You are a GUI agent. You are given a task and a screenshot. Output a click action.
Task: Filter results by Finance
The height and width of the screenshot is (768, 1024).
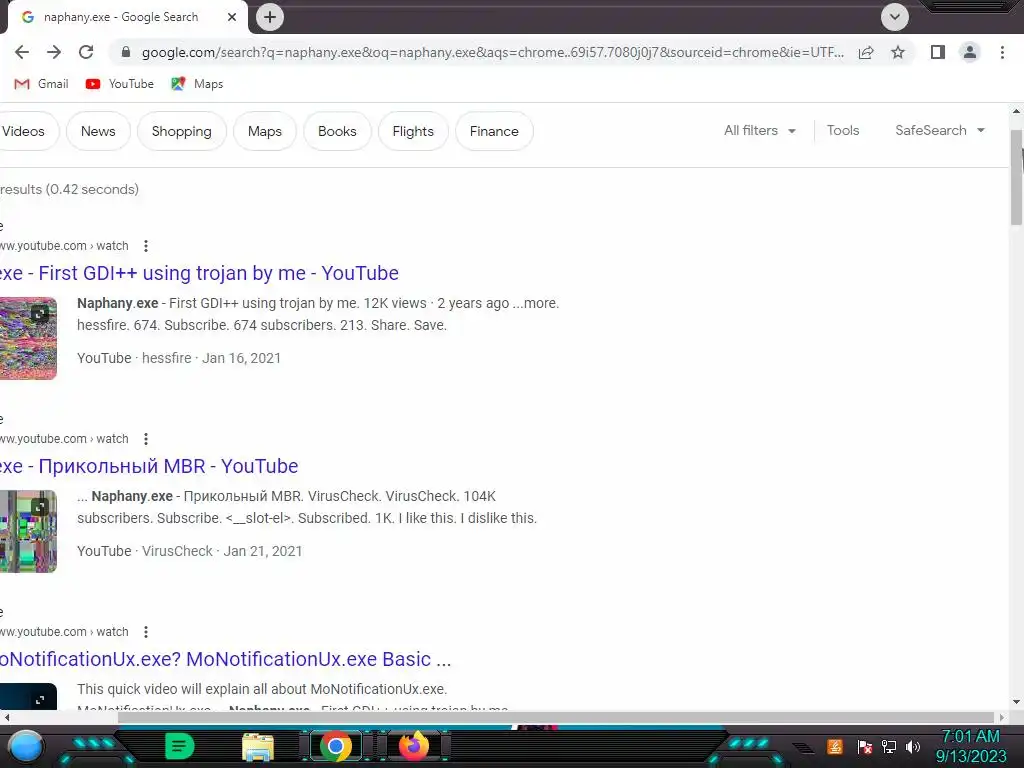(x=494, y=131)
